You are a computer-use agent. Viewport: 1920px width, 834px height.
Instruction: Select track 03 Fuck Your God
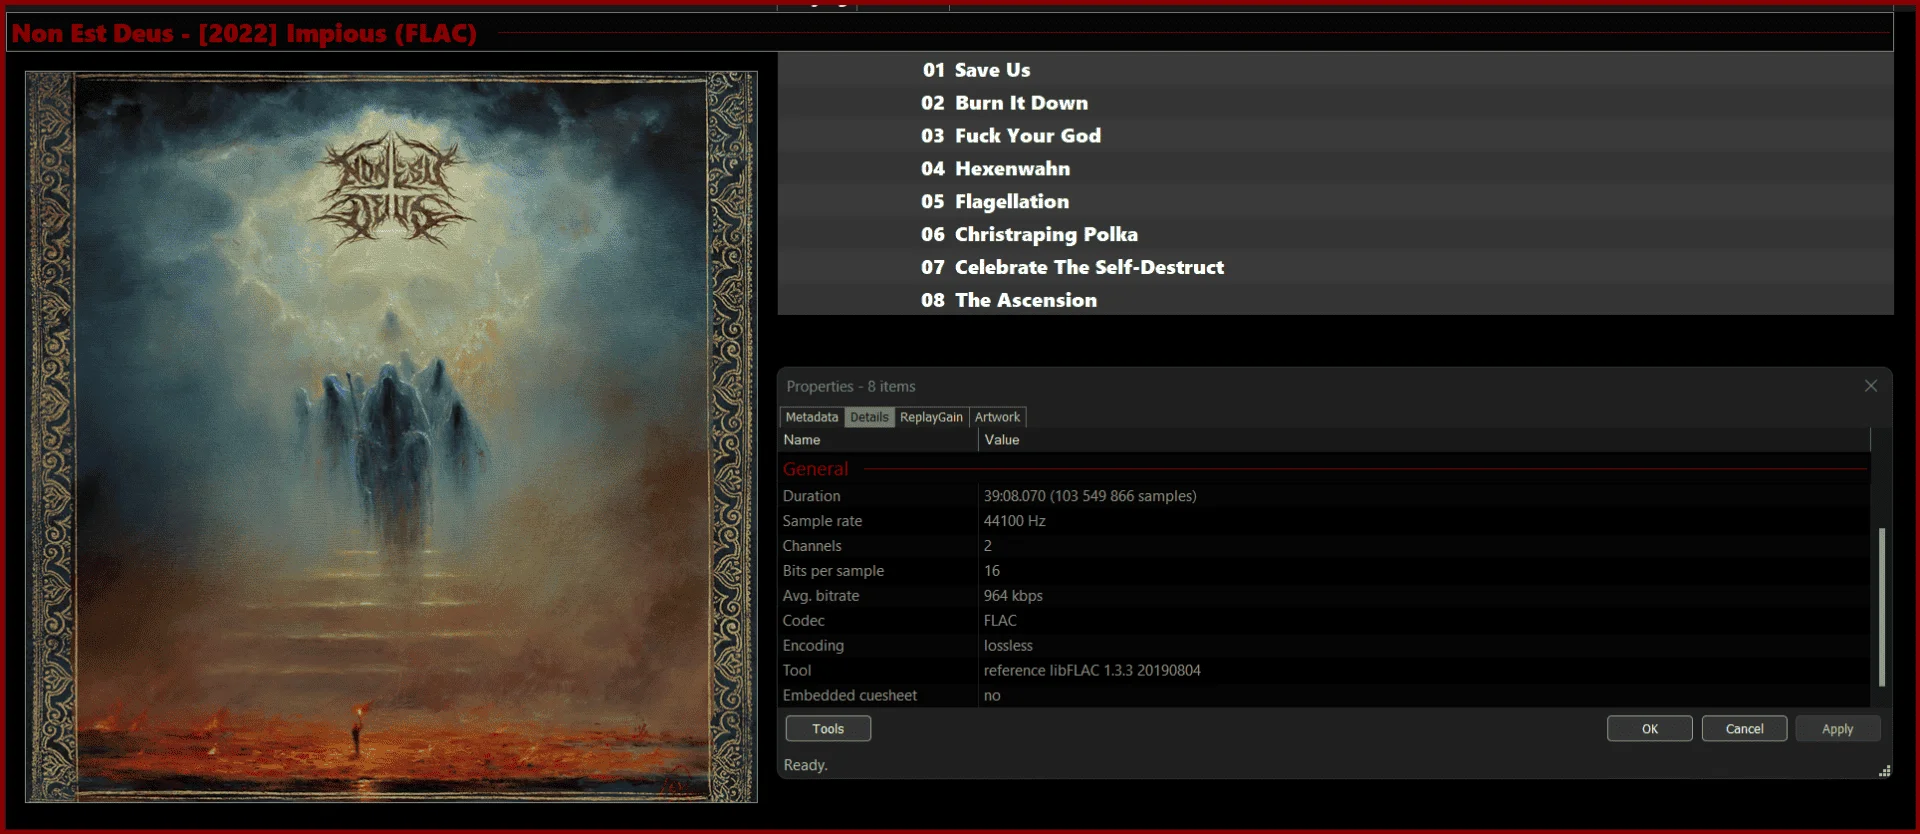(x=1335, y=136)
